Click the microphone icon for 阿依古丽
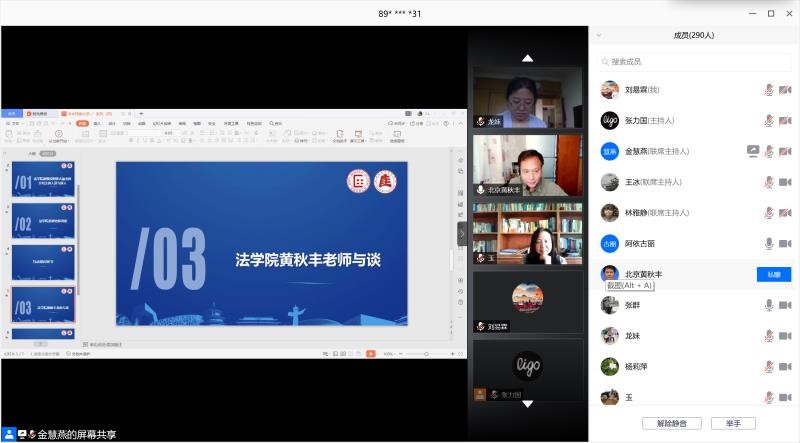 (769, 243)
